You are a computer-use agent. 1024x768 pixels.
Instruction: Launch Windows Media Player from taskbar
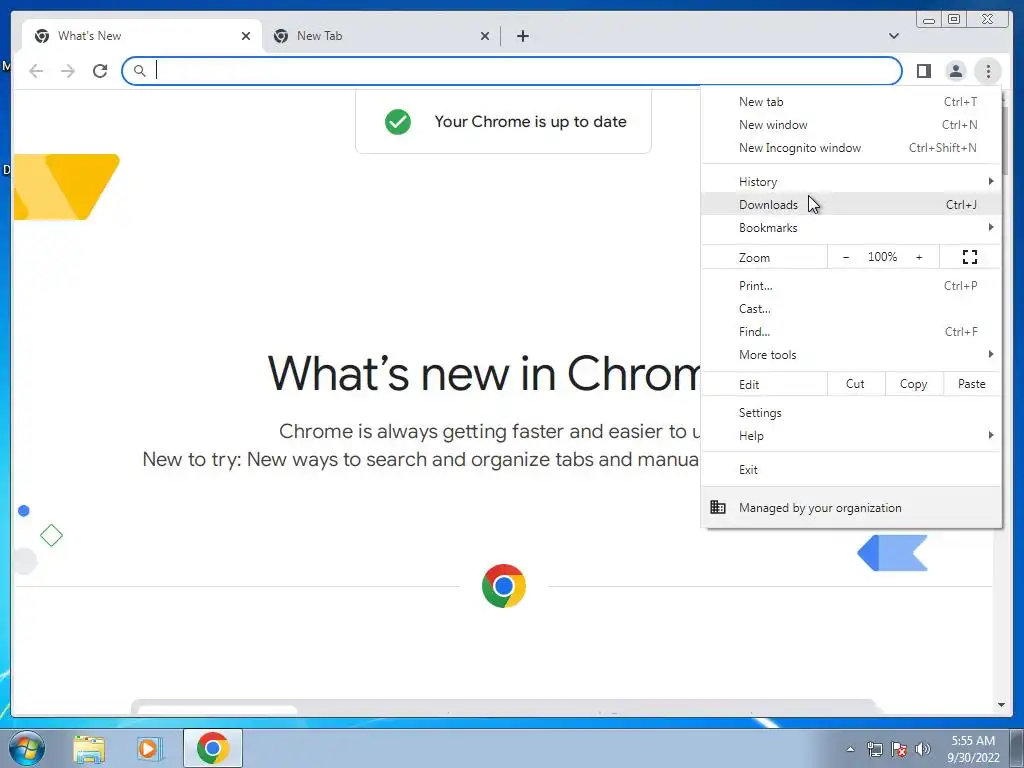[150, 749]
